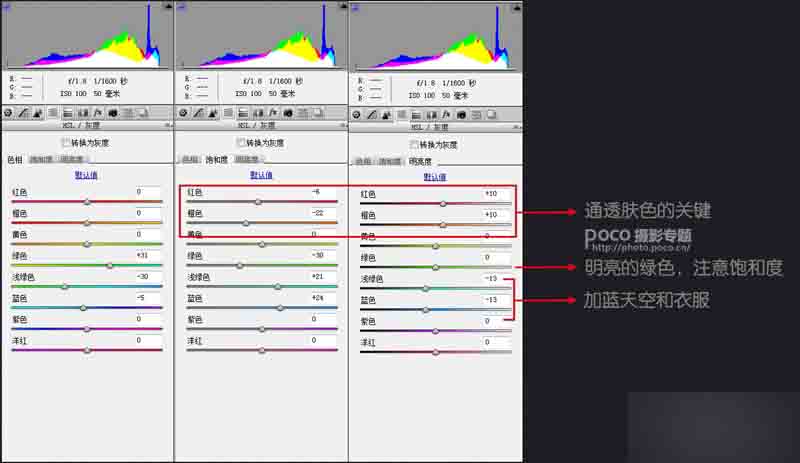Open Split Toning icon in right Luminance panel
Image resolution: width=800 pixels, height=463 pixels.
pos(416,115)
